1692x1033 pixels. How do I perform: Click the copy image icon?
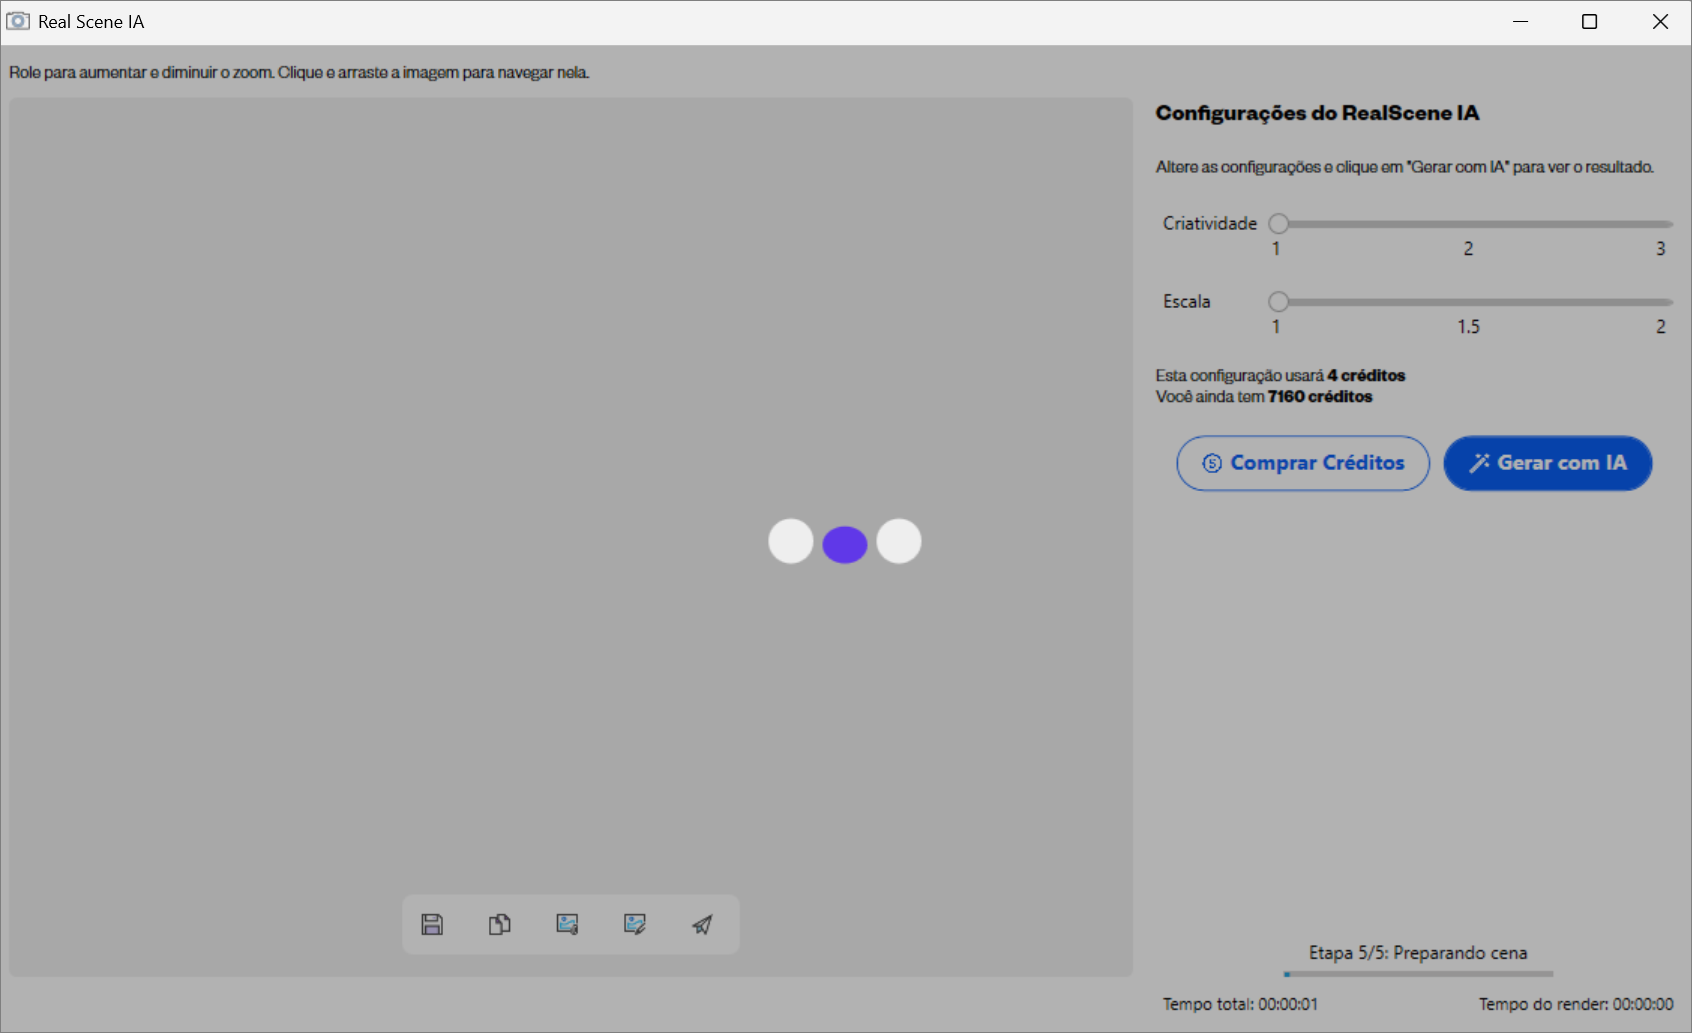point(500,924)
